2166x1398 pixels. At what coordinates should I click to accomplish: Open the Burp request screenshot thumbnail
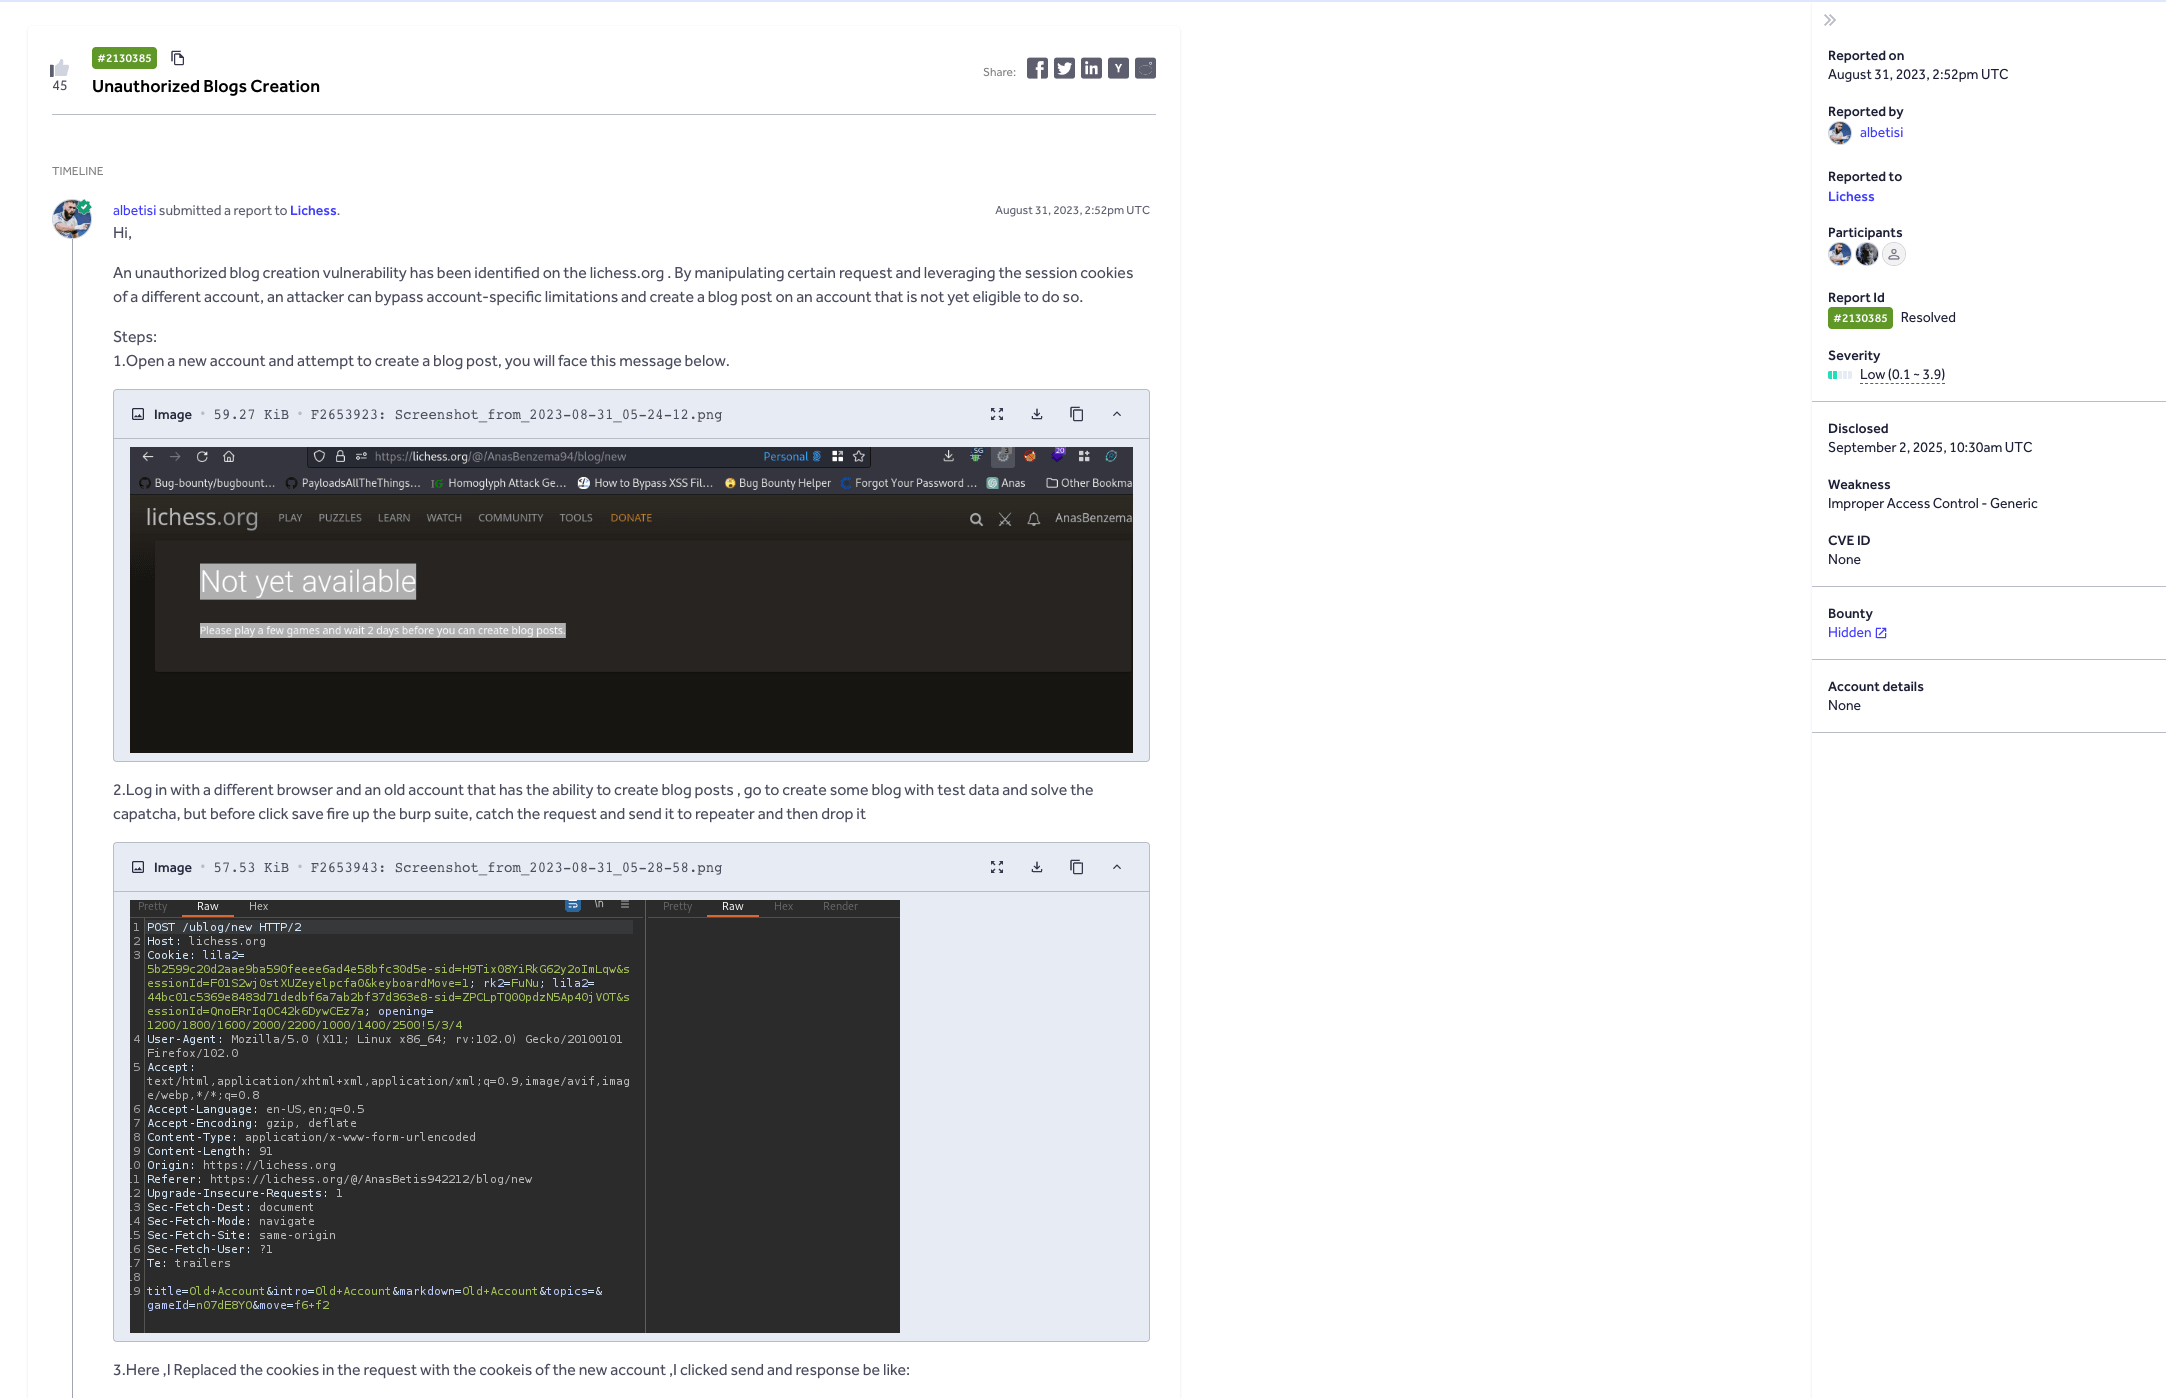click(515, 1116)
